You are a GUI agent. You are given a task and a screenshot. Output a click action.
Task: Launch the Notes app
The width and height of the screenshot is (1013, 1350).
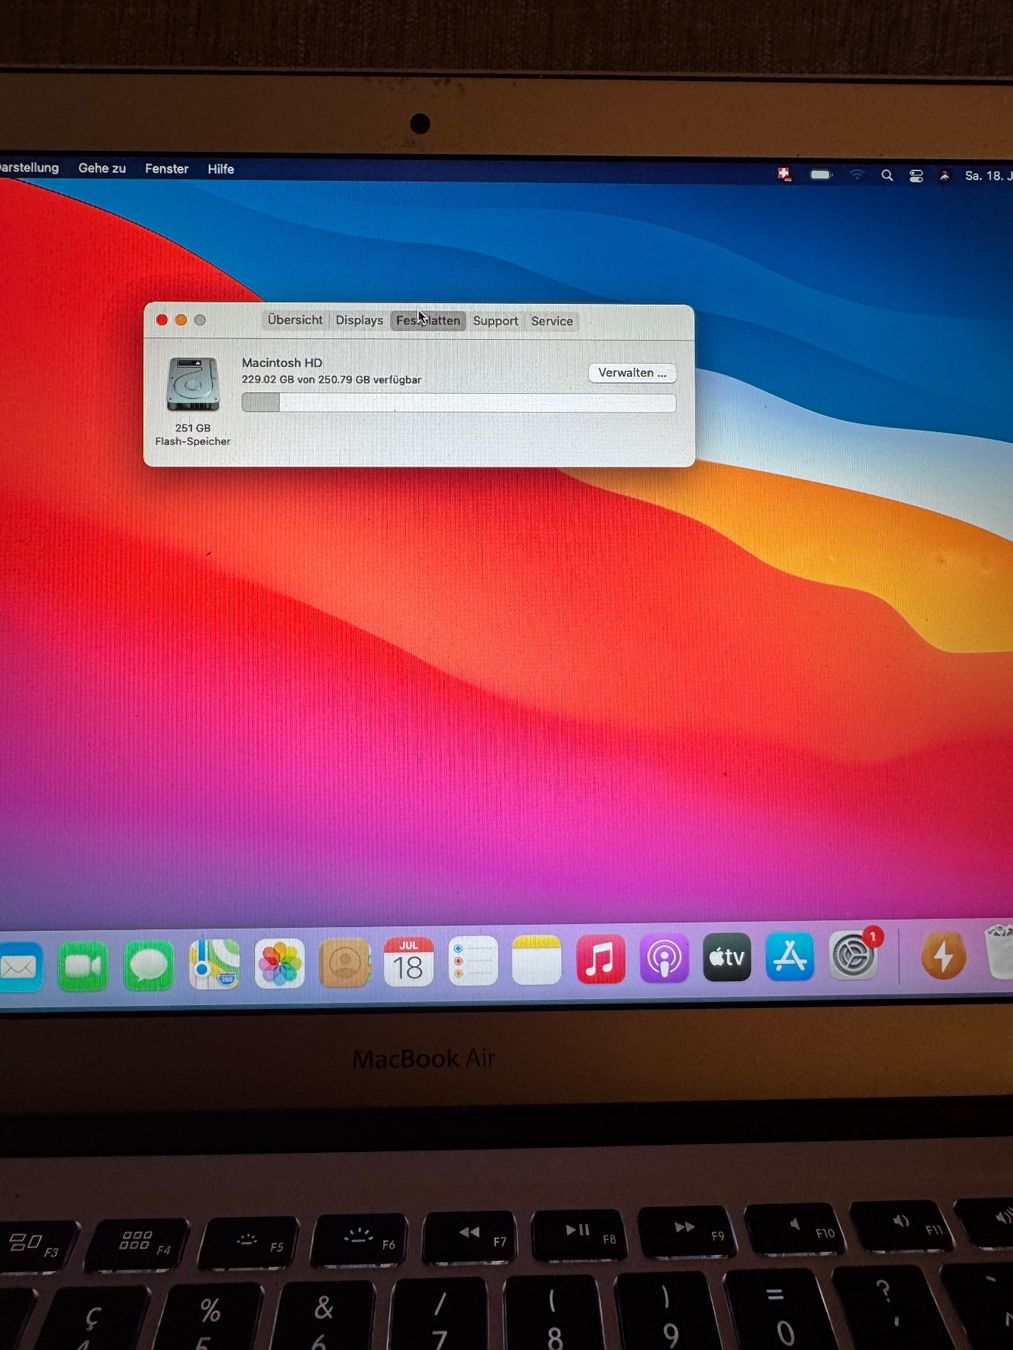(x=536, y=961)
